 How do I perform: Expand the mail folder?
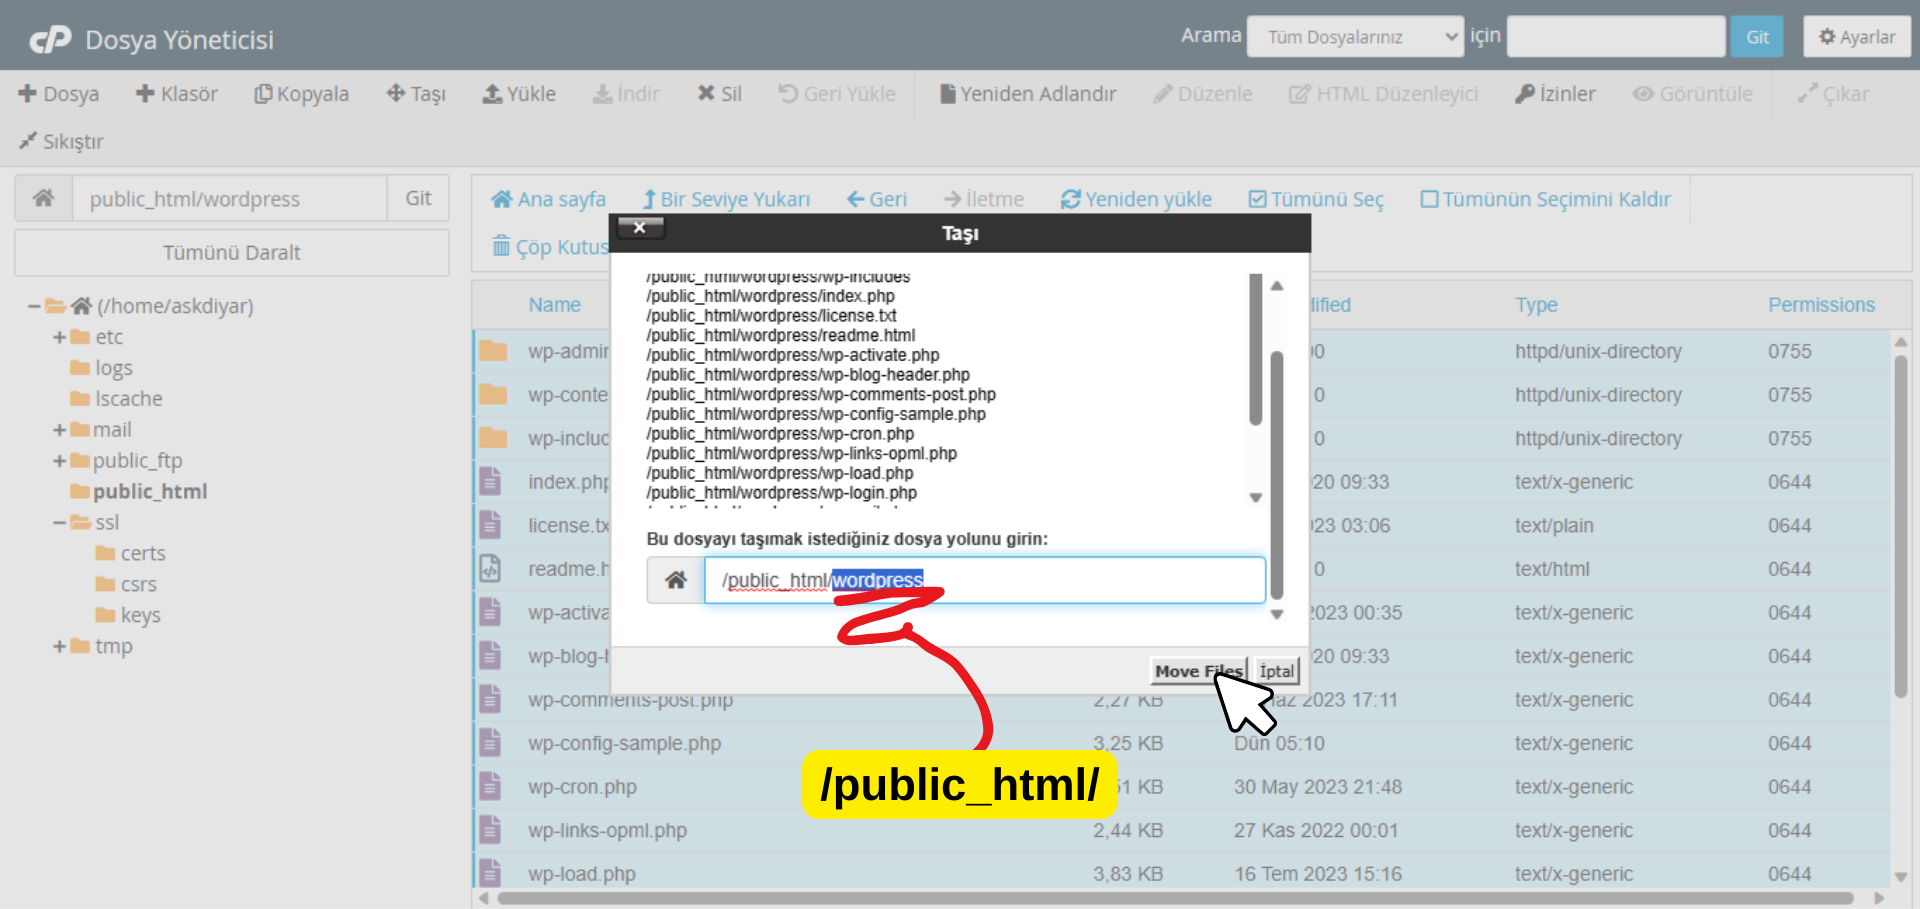(x=59, y=430)
